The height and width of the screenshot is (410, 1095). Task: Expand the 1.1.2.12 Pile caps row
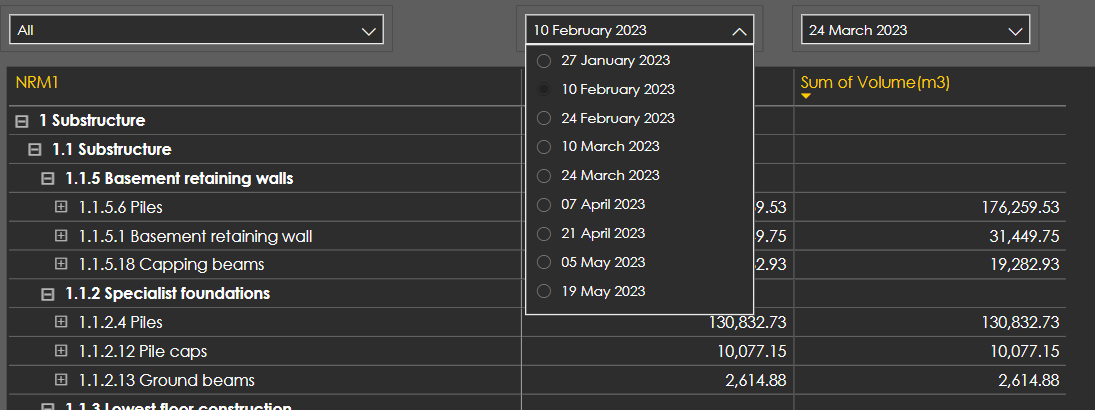pyautogui.click(x=61, y=351)
